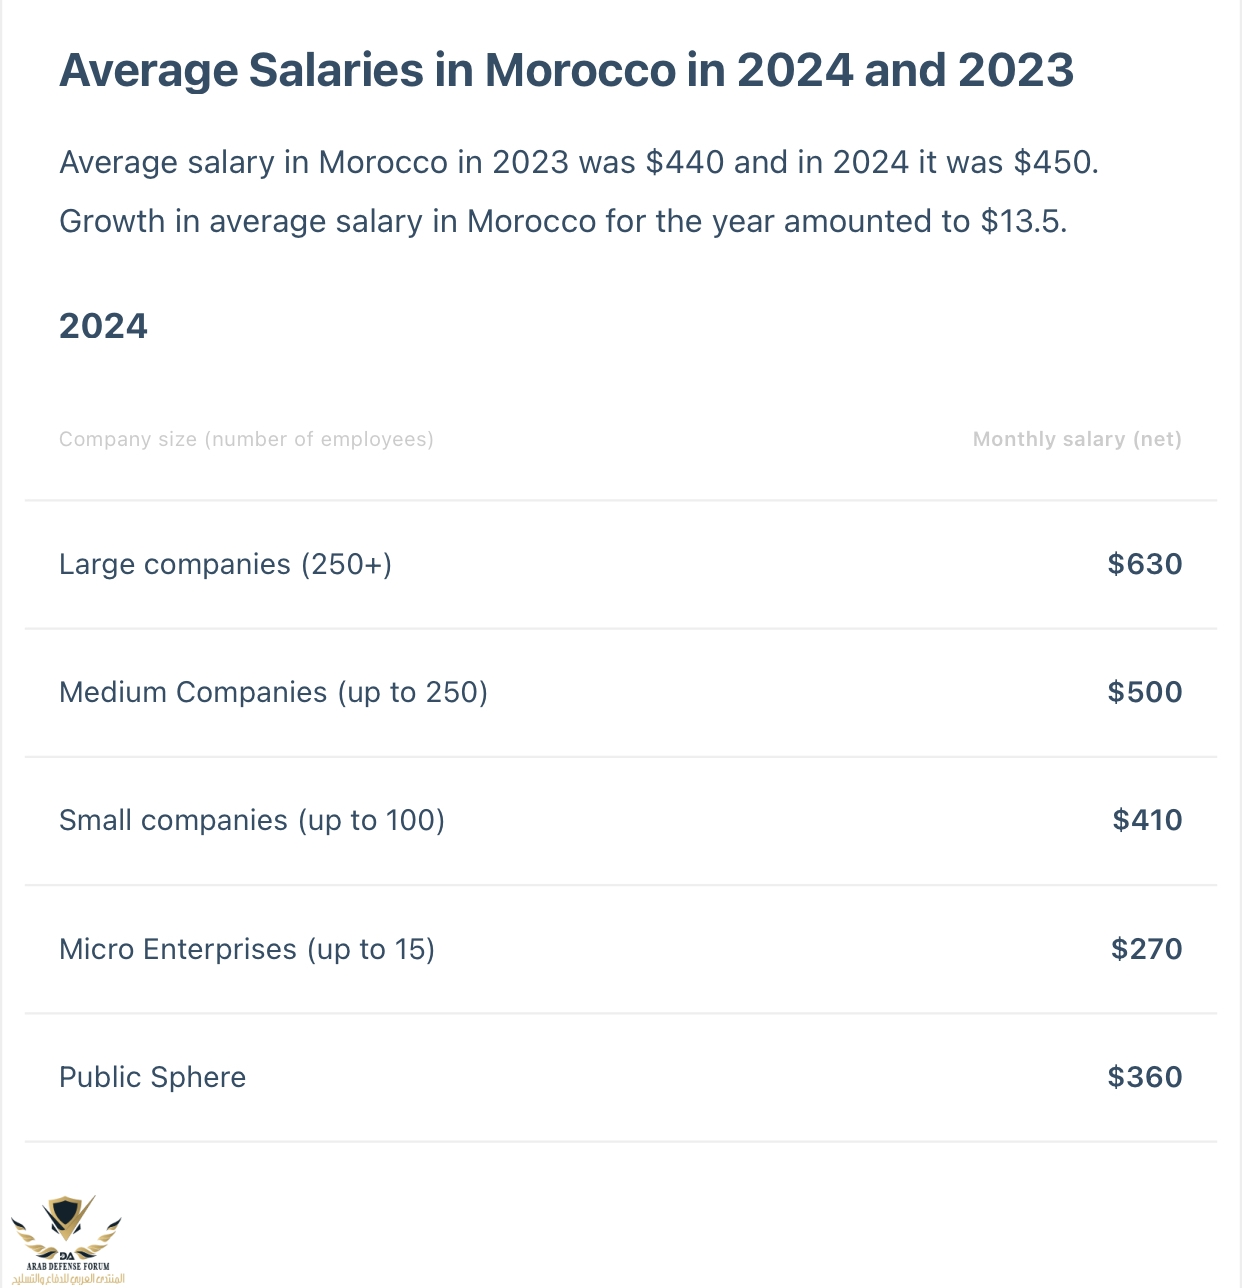Select the Small companies (up to 100) label

[x=252, y=820]
